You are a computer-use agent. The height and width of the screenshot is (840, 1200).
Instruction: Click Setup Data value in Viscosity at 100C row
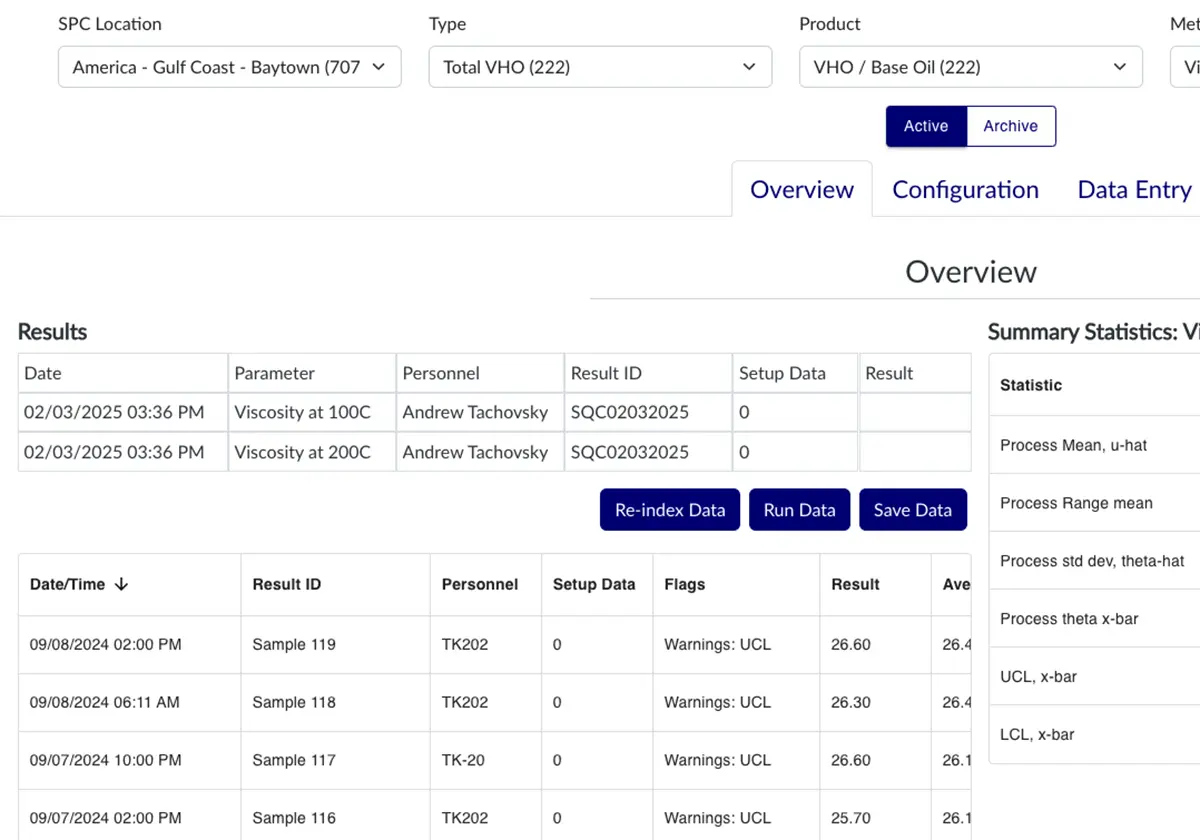pos(744,412)
